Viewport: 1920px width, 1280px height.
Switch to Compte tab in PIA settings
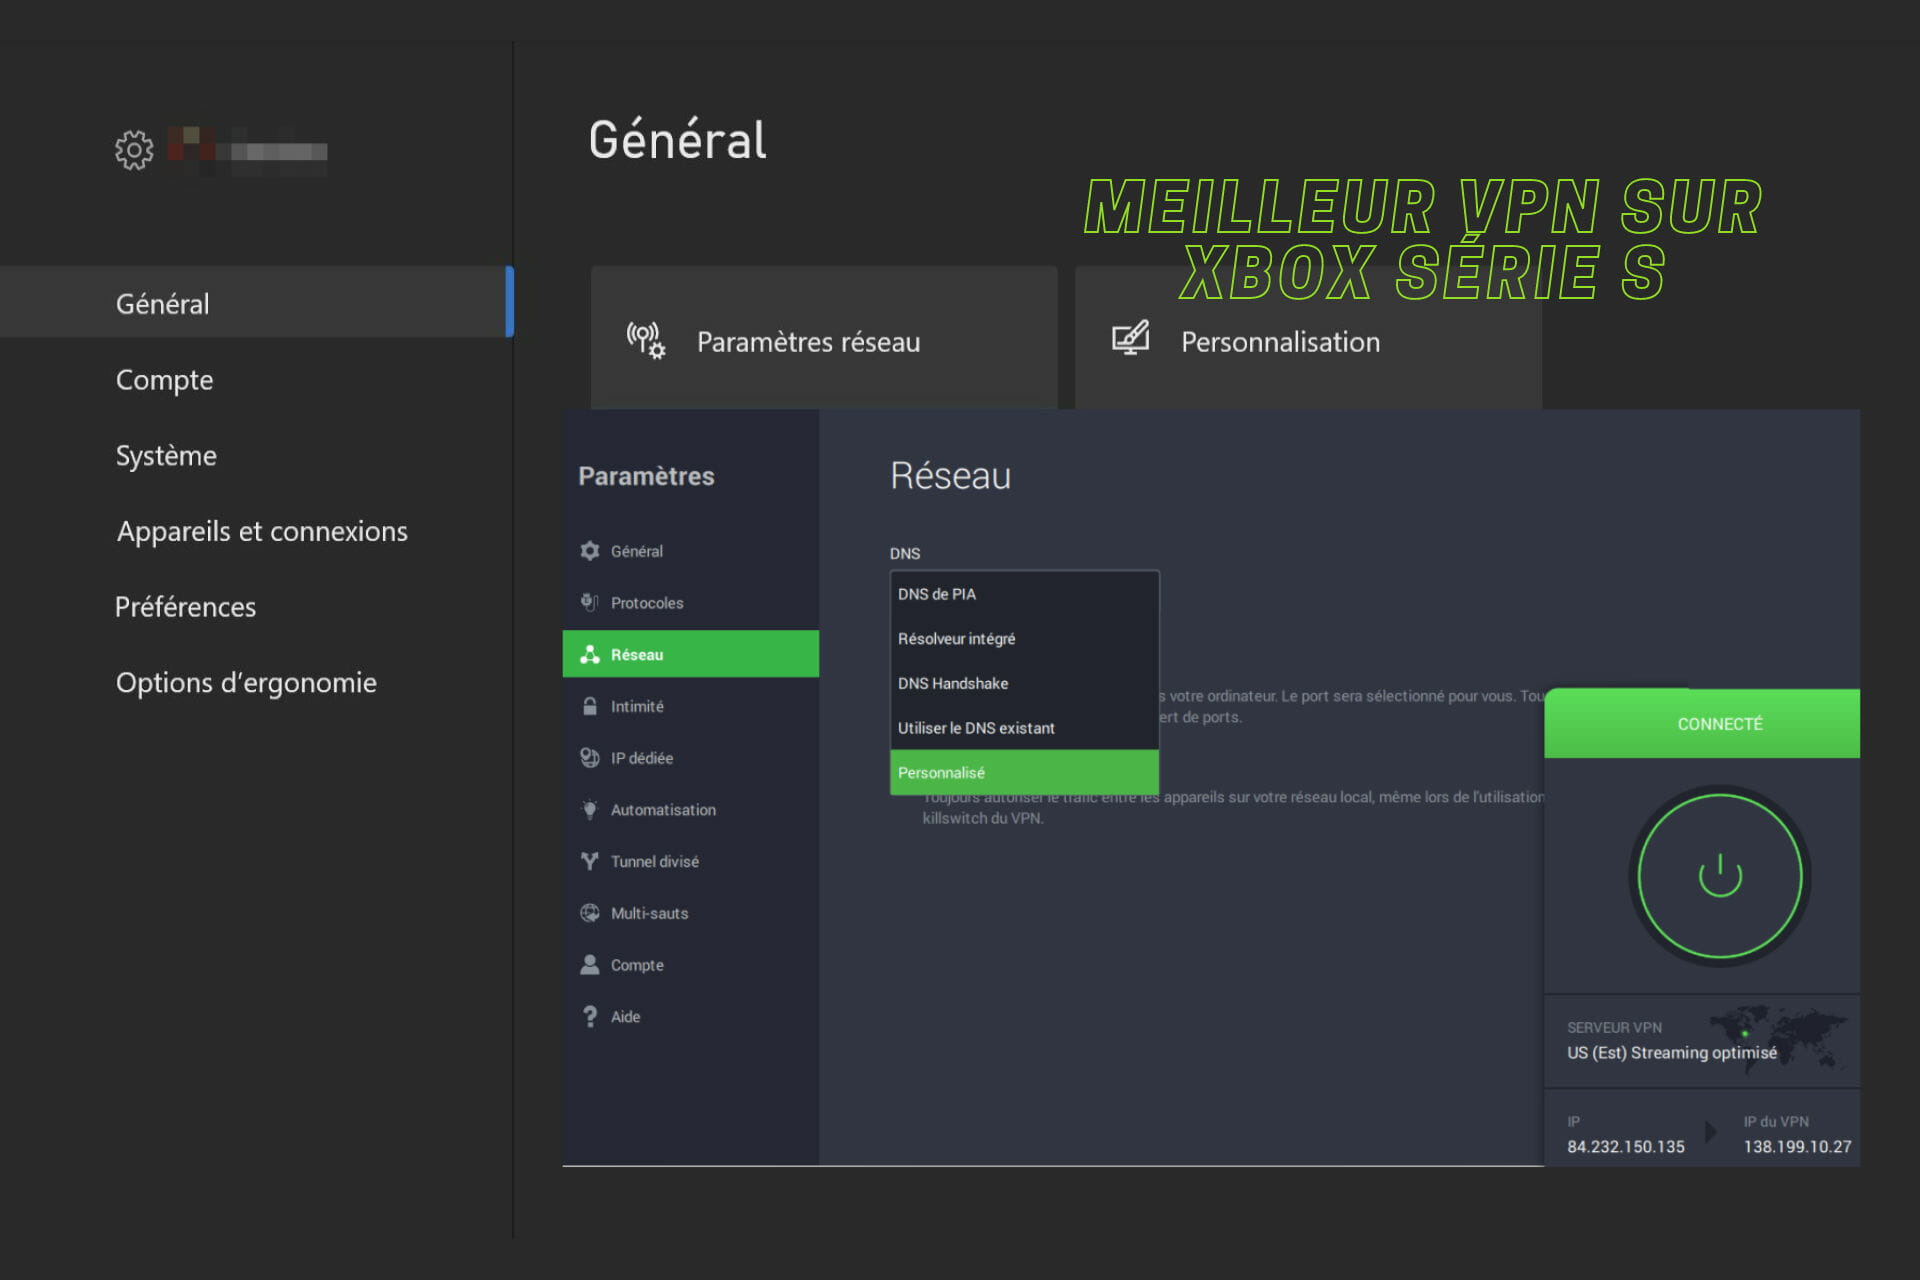[x=691, y=964]
